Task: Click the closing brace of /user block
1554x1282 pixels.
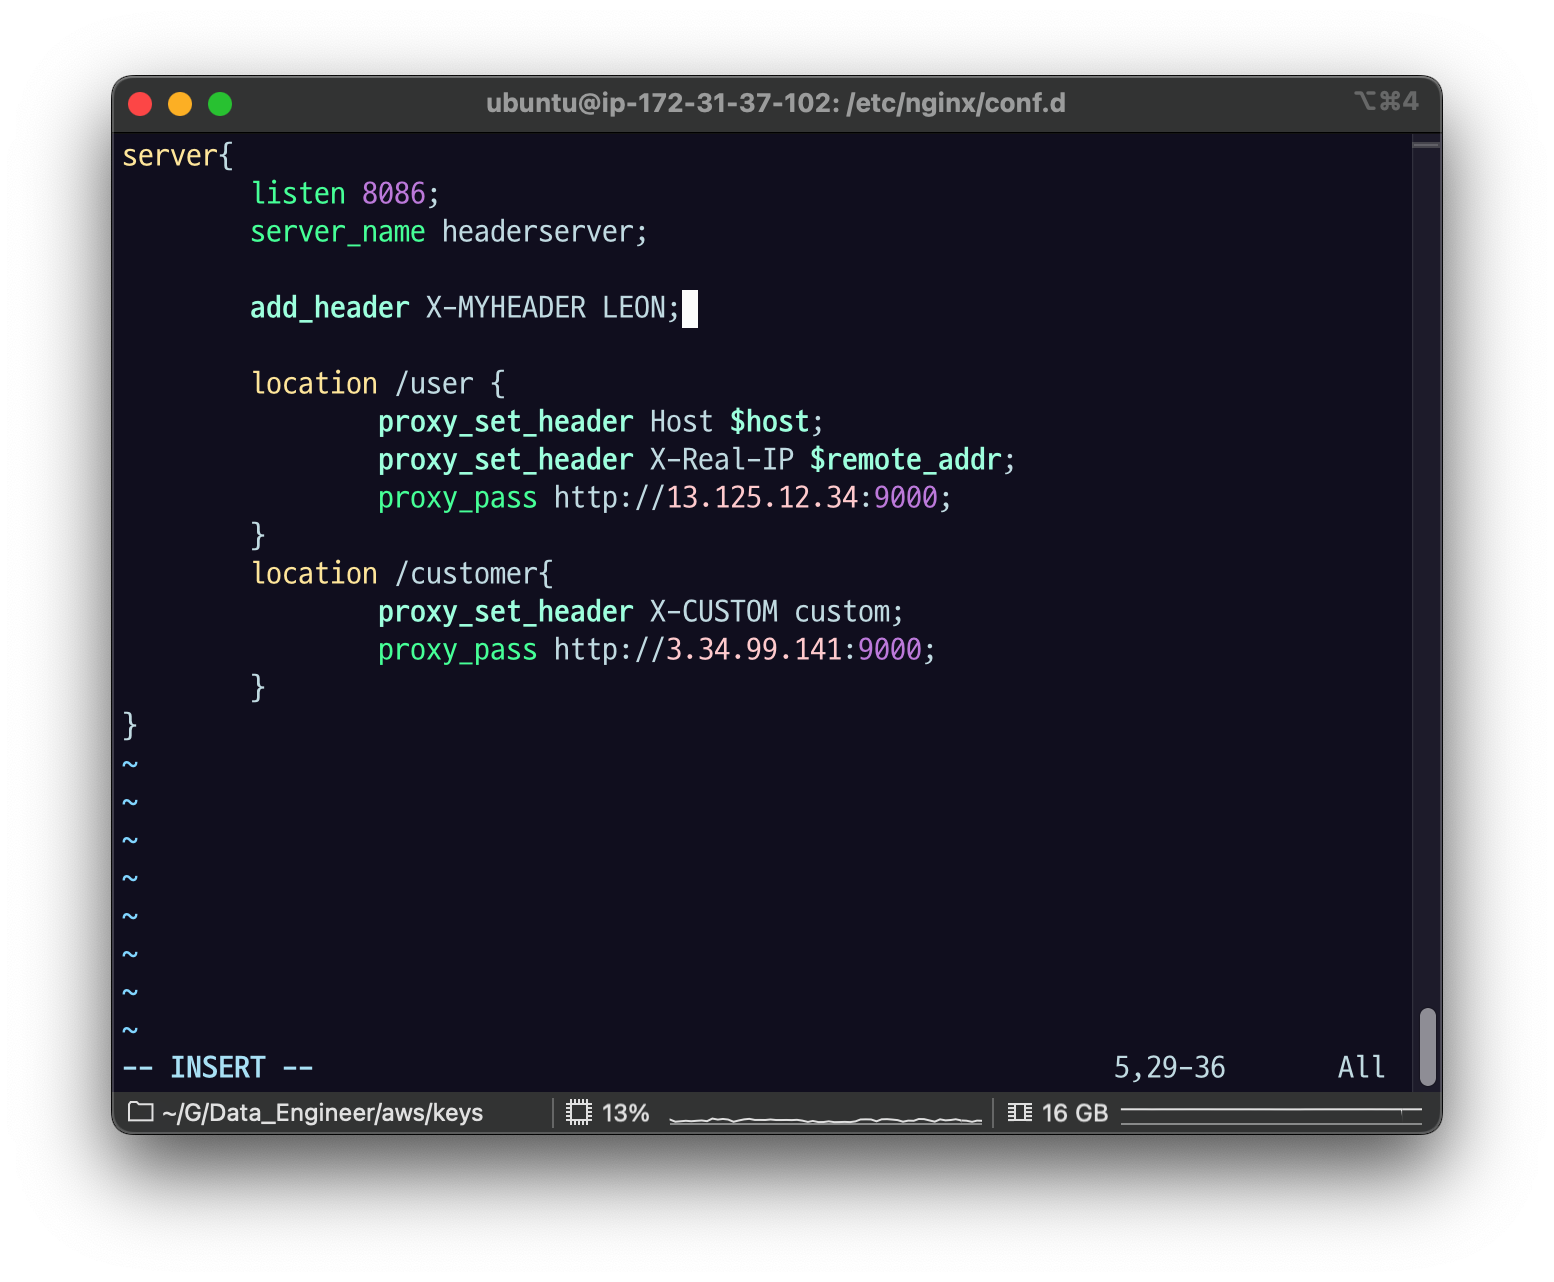Action: pos(258,536)
